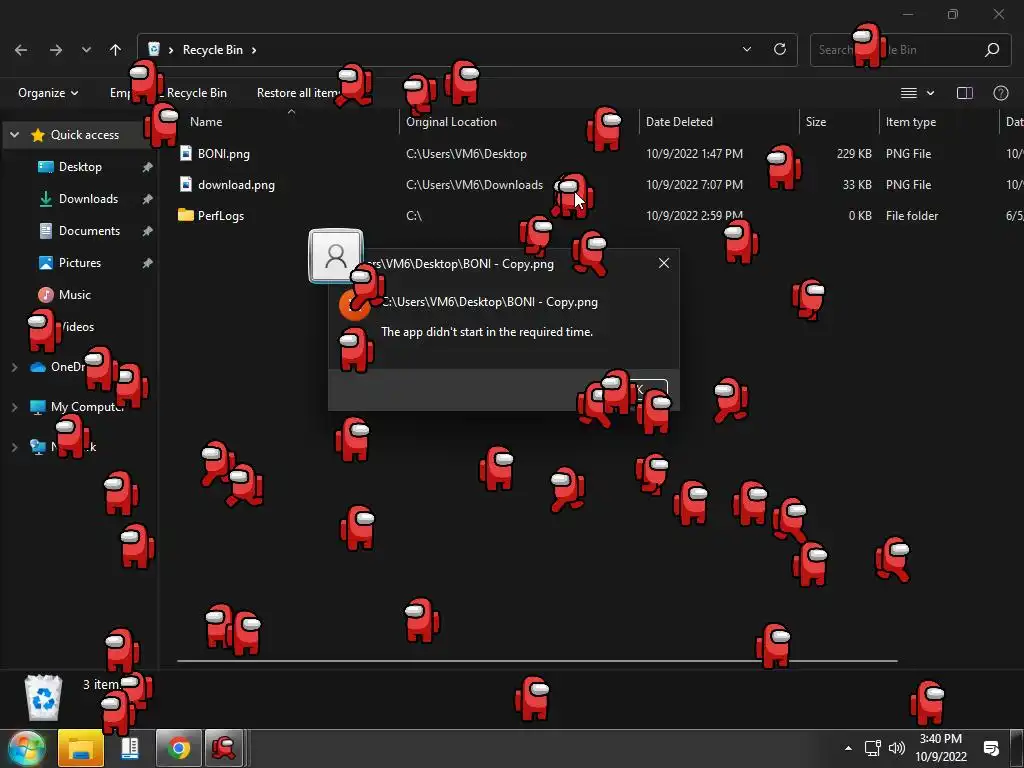Click the horizontal scrollbar
Viewport: 1024px width, 768px height.
click(x=537, y=661)
